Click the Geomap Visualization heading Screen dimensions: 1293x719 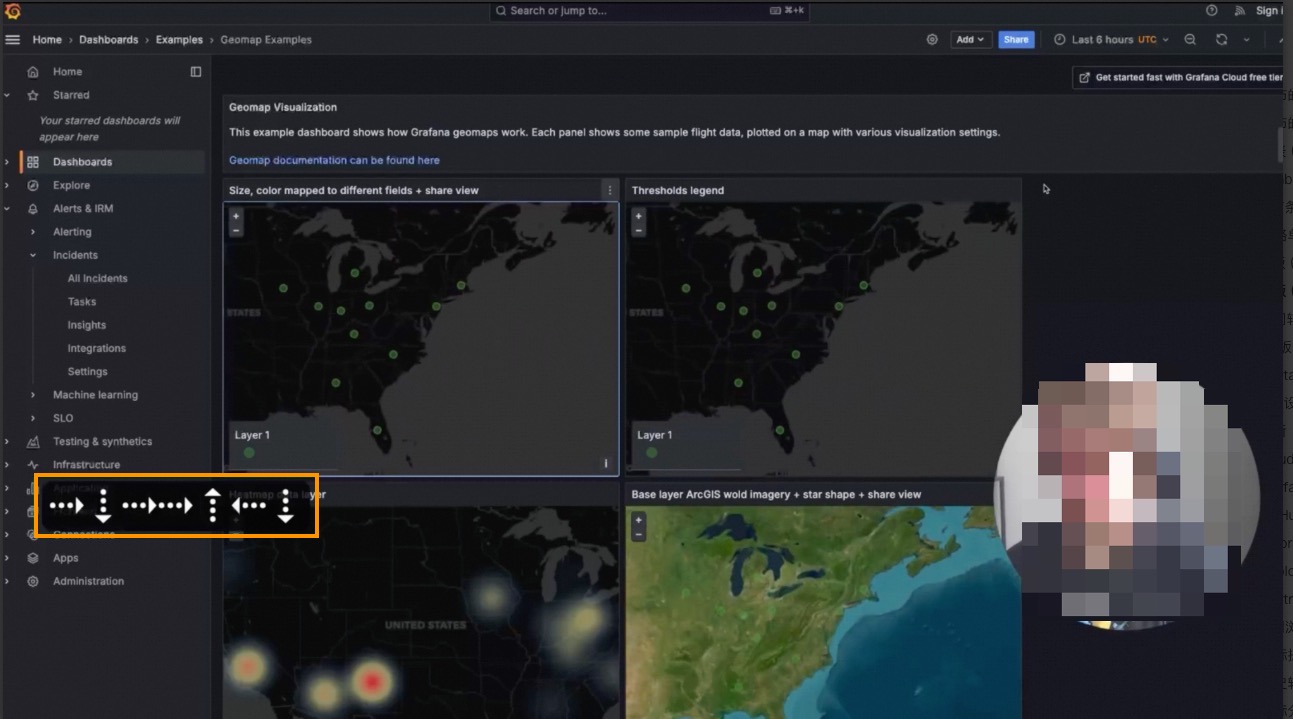[x=283, y=107]
